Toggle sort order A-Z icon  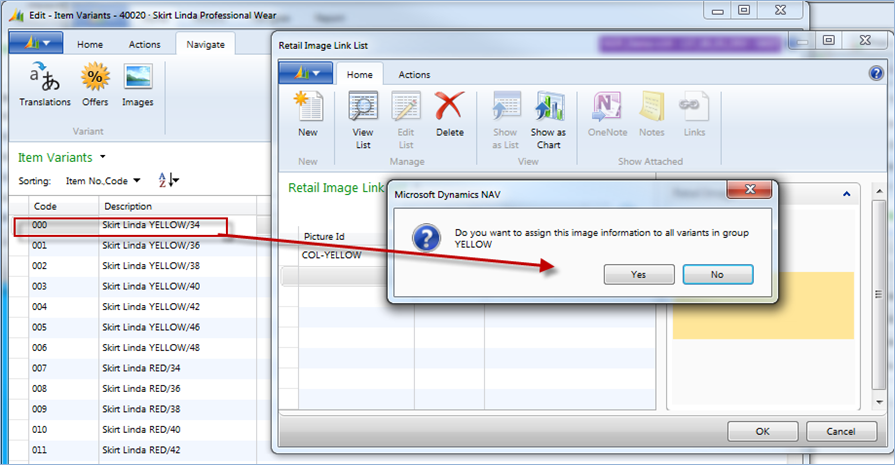[x=168, y=180]
